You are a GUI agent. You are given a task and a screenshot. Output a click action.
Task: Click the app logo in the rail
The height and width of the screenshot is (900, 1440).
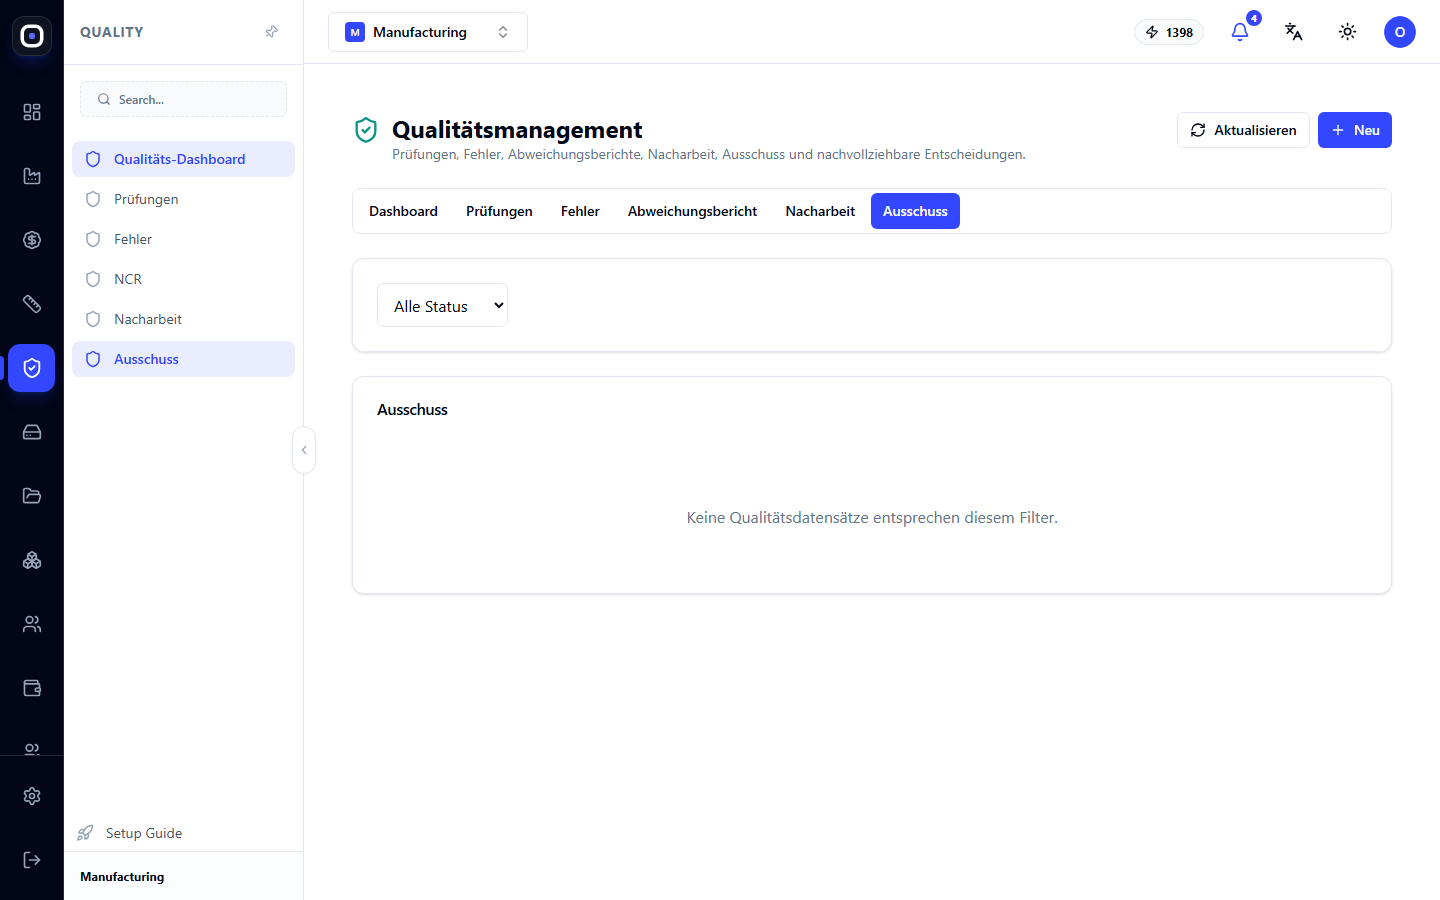32,36
